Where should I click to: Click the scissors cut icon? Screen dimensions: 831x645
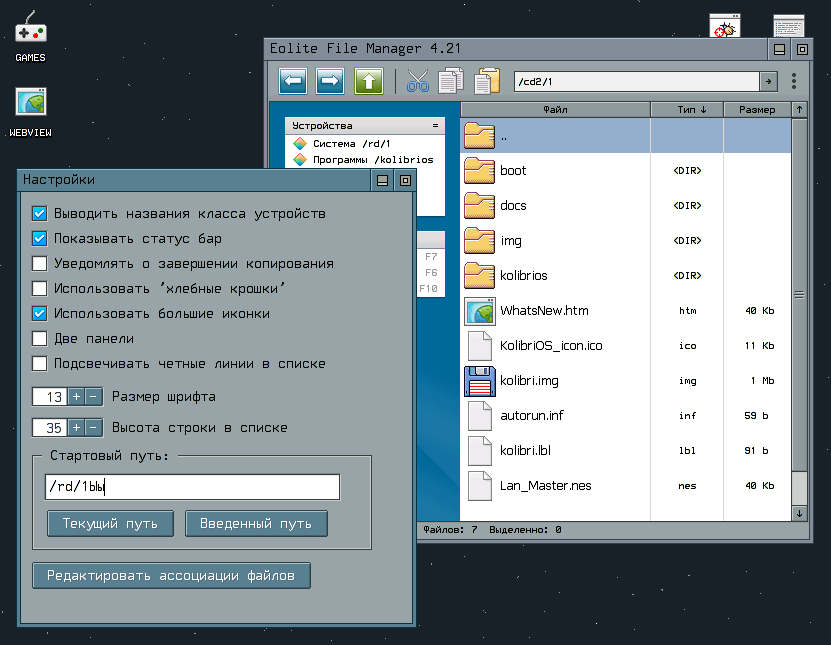click(x=418, y=81)
